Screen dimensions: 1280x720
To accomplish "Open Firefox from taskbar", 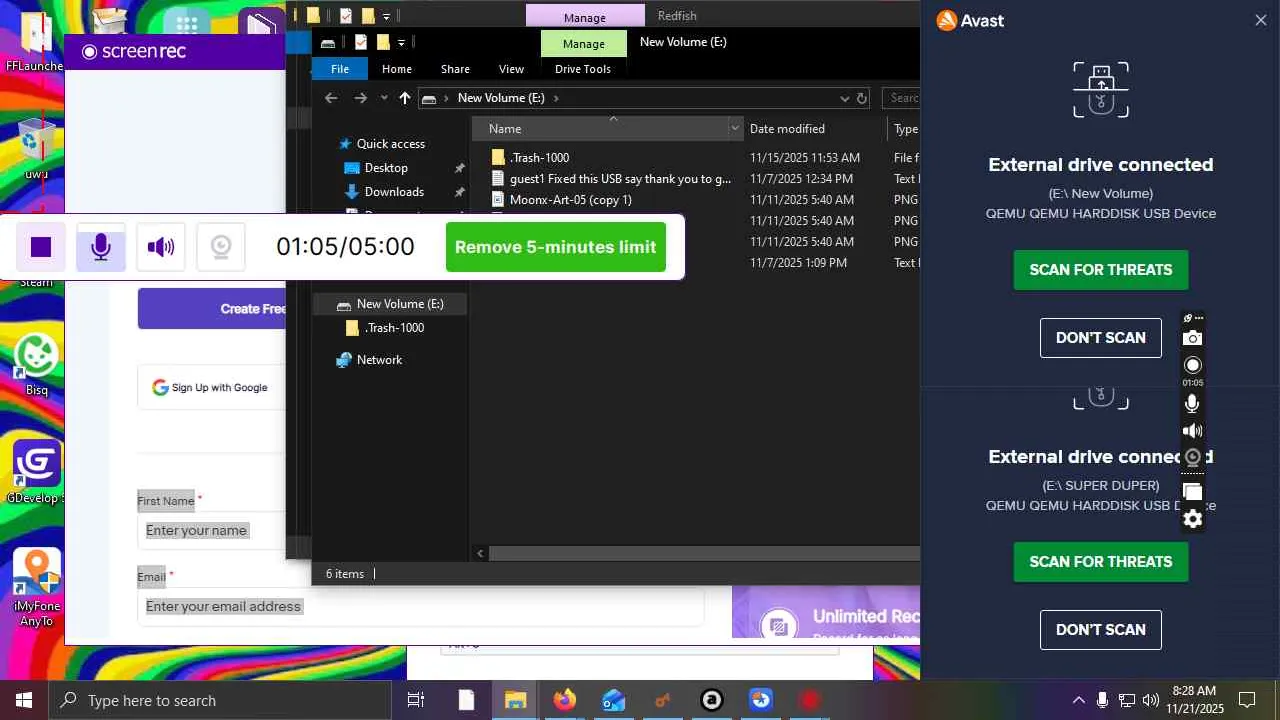I will point(564,700).
